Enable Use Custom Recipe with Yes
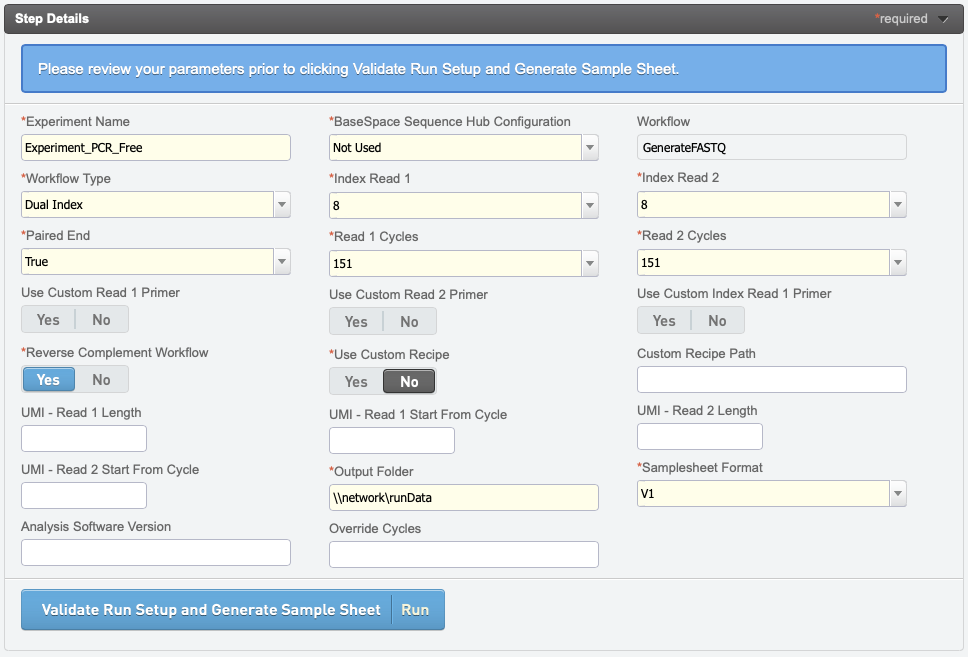Viewport: 968px width, 657px height. click(356, 382)
